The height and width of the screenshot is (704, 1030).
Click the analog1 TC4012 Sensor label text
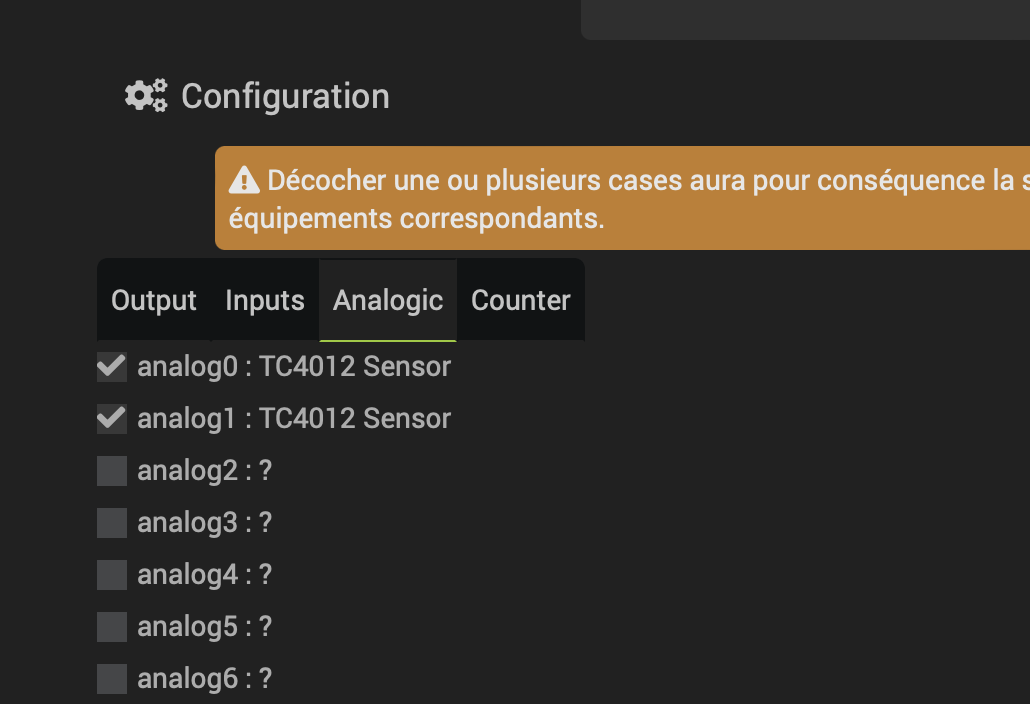coord(295,418)
